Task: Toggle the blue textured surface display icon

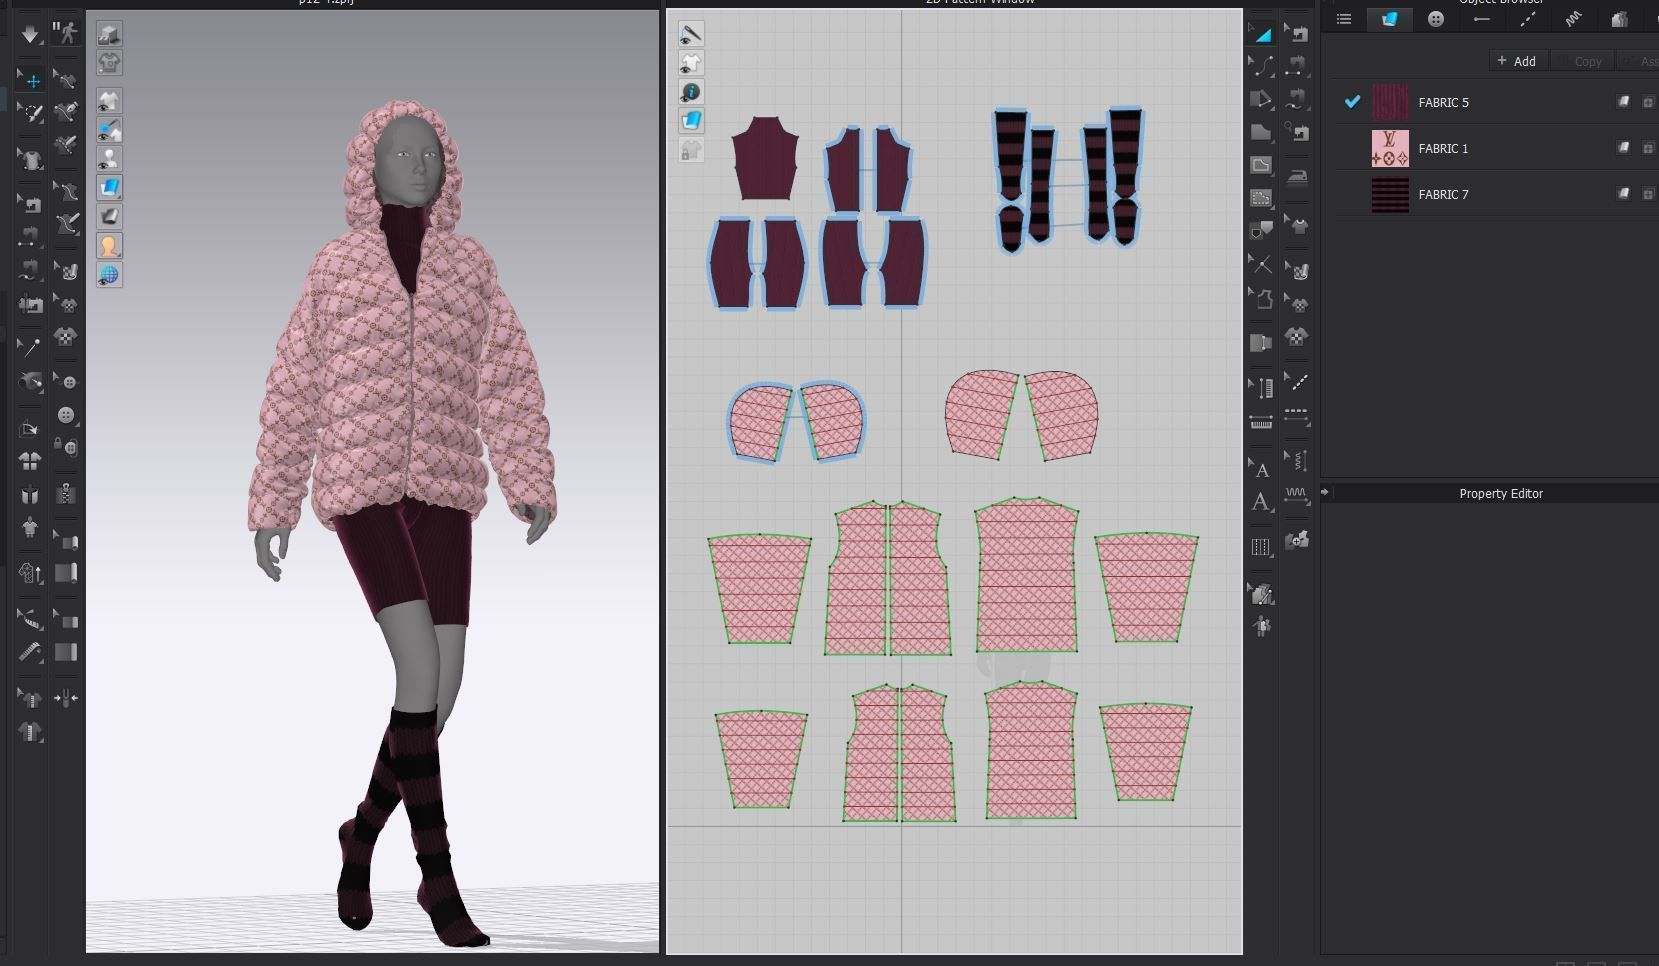Action: tap(109, 187)
